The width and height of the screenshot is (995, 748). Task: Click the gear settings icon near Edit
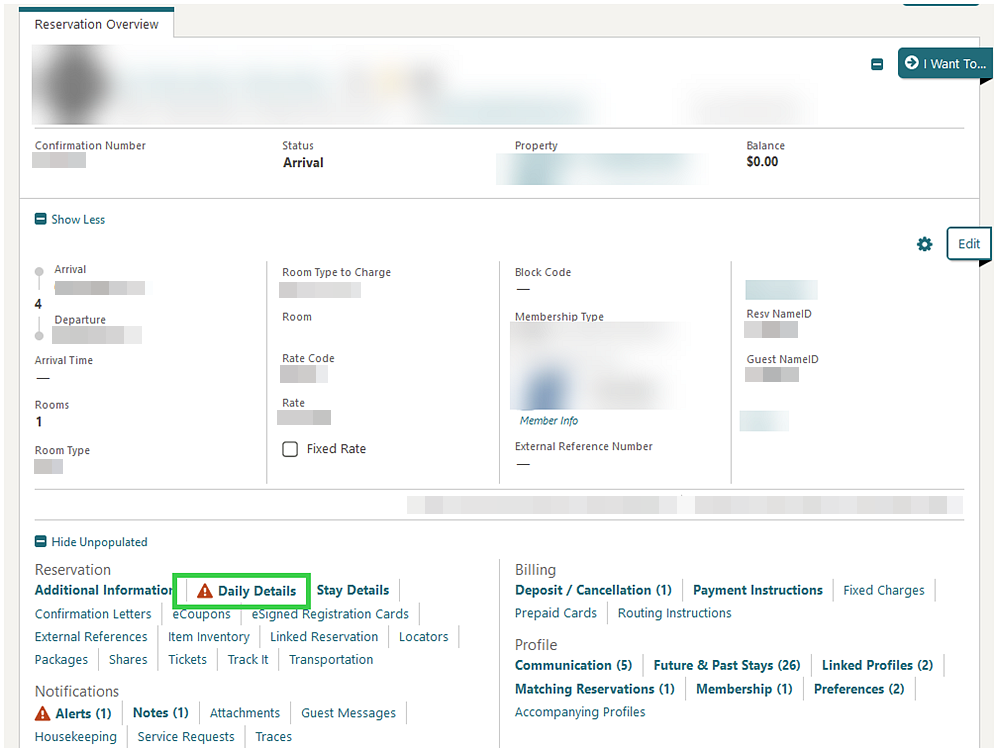[x=925, y=244]
